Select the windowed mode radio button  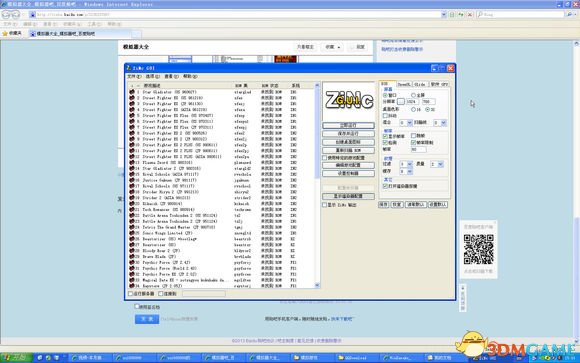point(385,95)
